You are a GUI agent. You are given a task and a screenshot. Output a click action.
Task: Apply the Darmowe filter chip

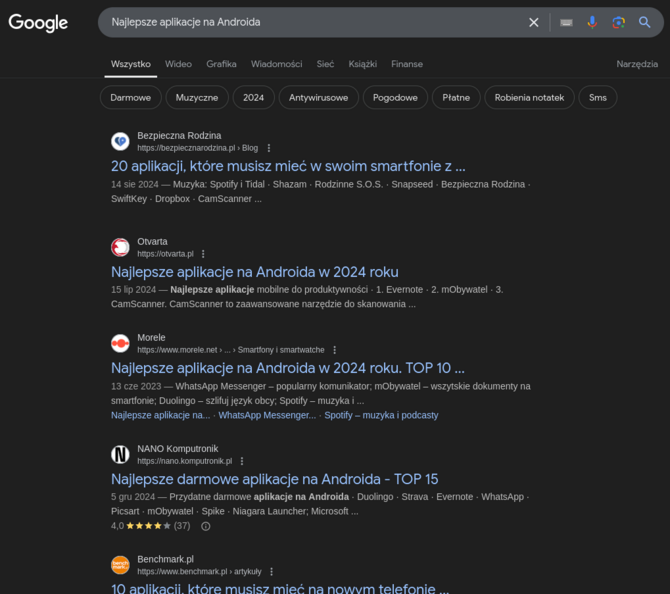[x=131, y=97]
